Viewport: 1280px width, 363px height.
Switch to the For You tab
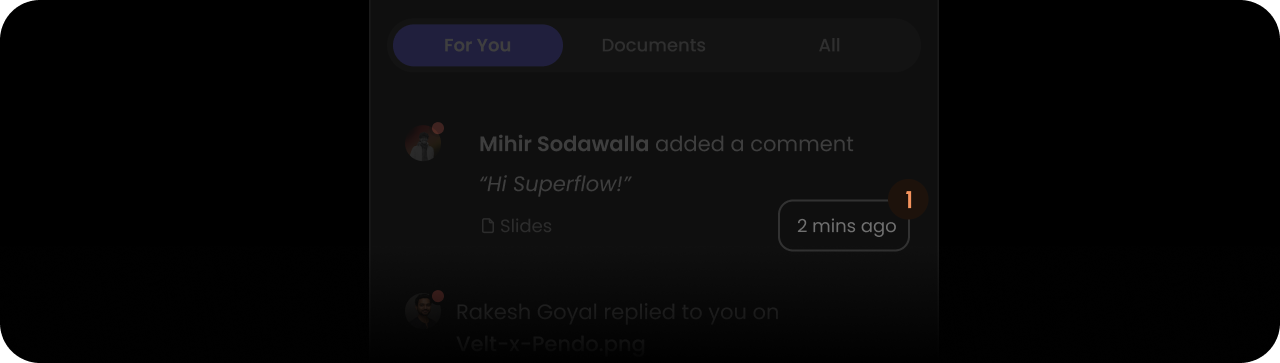(478, 46)
